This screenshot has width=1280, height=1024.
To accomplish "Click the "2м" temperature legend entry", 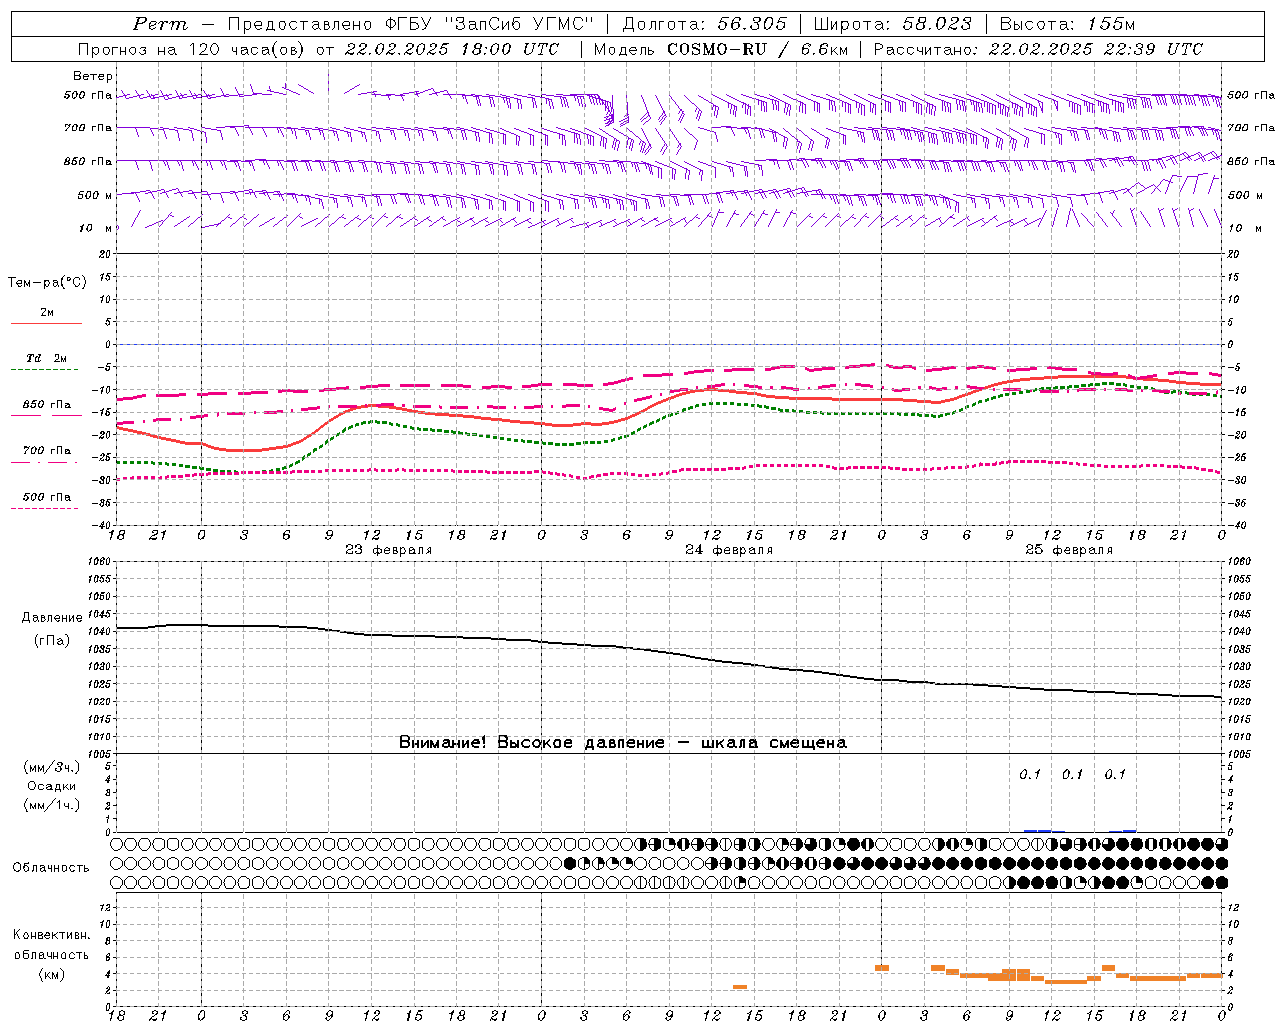I will click(47, 313).
